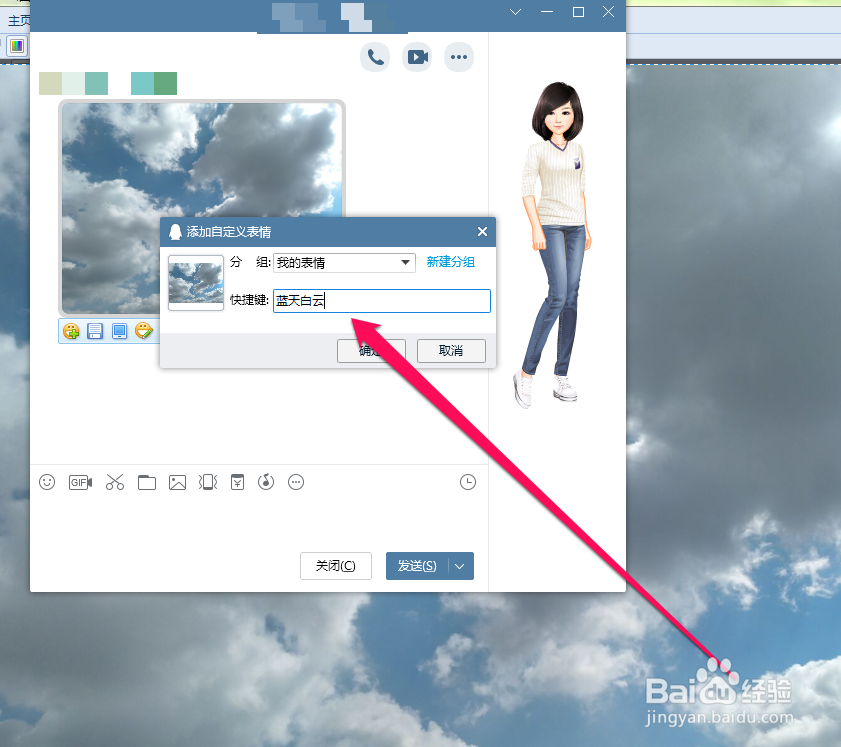Open the three-dots more options menu near call buttons

coord(459,57)
